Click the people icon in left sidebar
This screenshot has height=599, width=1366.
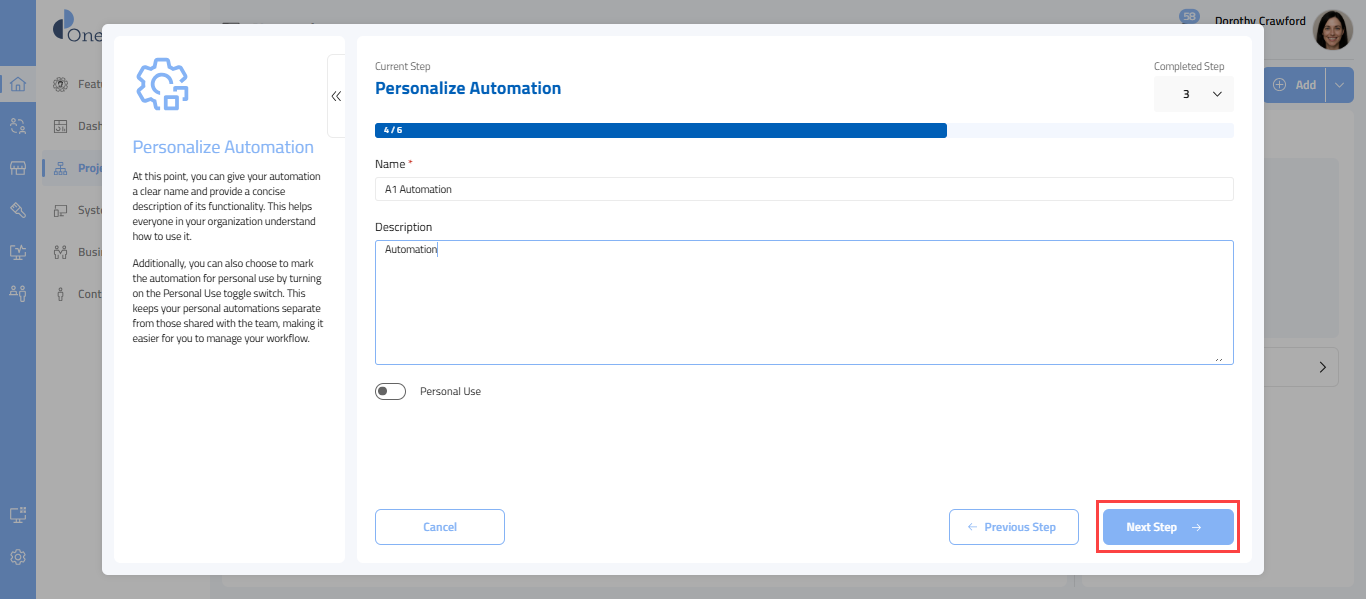pos(18,293)
